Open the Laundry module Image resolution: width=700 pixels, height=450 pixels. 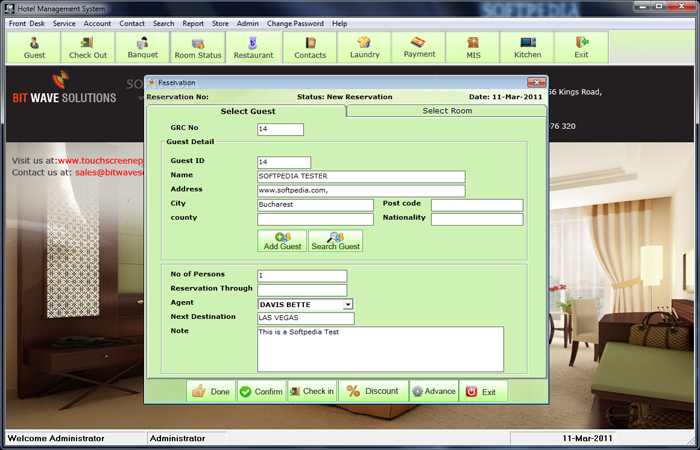pos(364,47)
